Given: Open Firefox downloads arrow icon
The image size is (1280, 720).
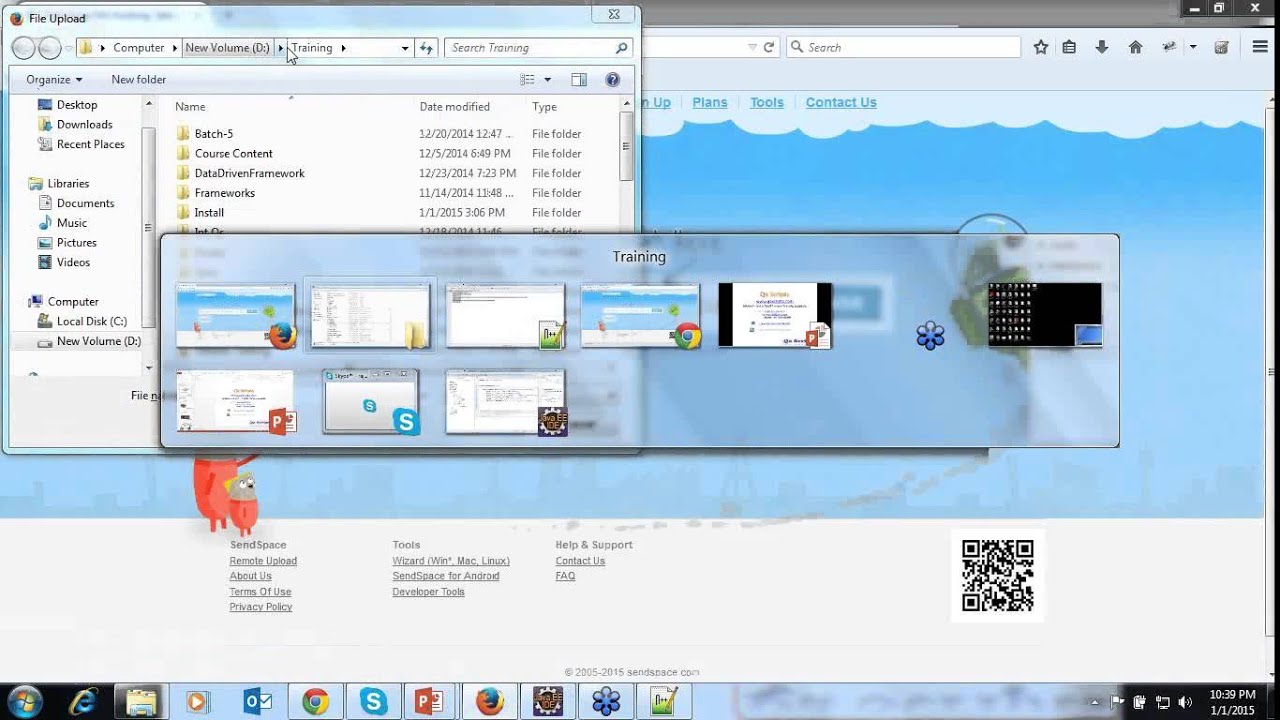Looking at the screenshot, I should pos(1102,47).
